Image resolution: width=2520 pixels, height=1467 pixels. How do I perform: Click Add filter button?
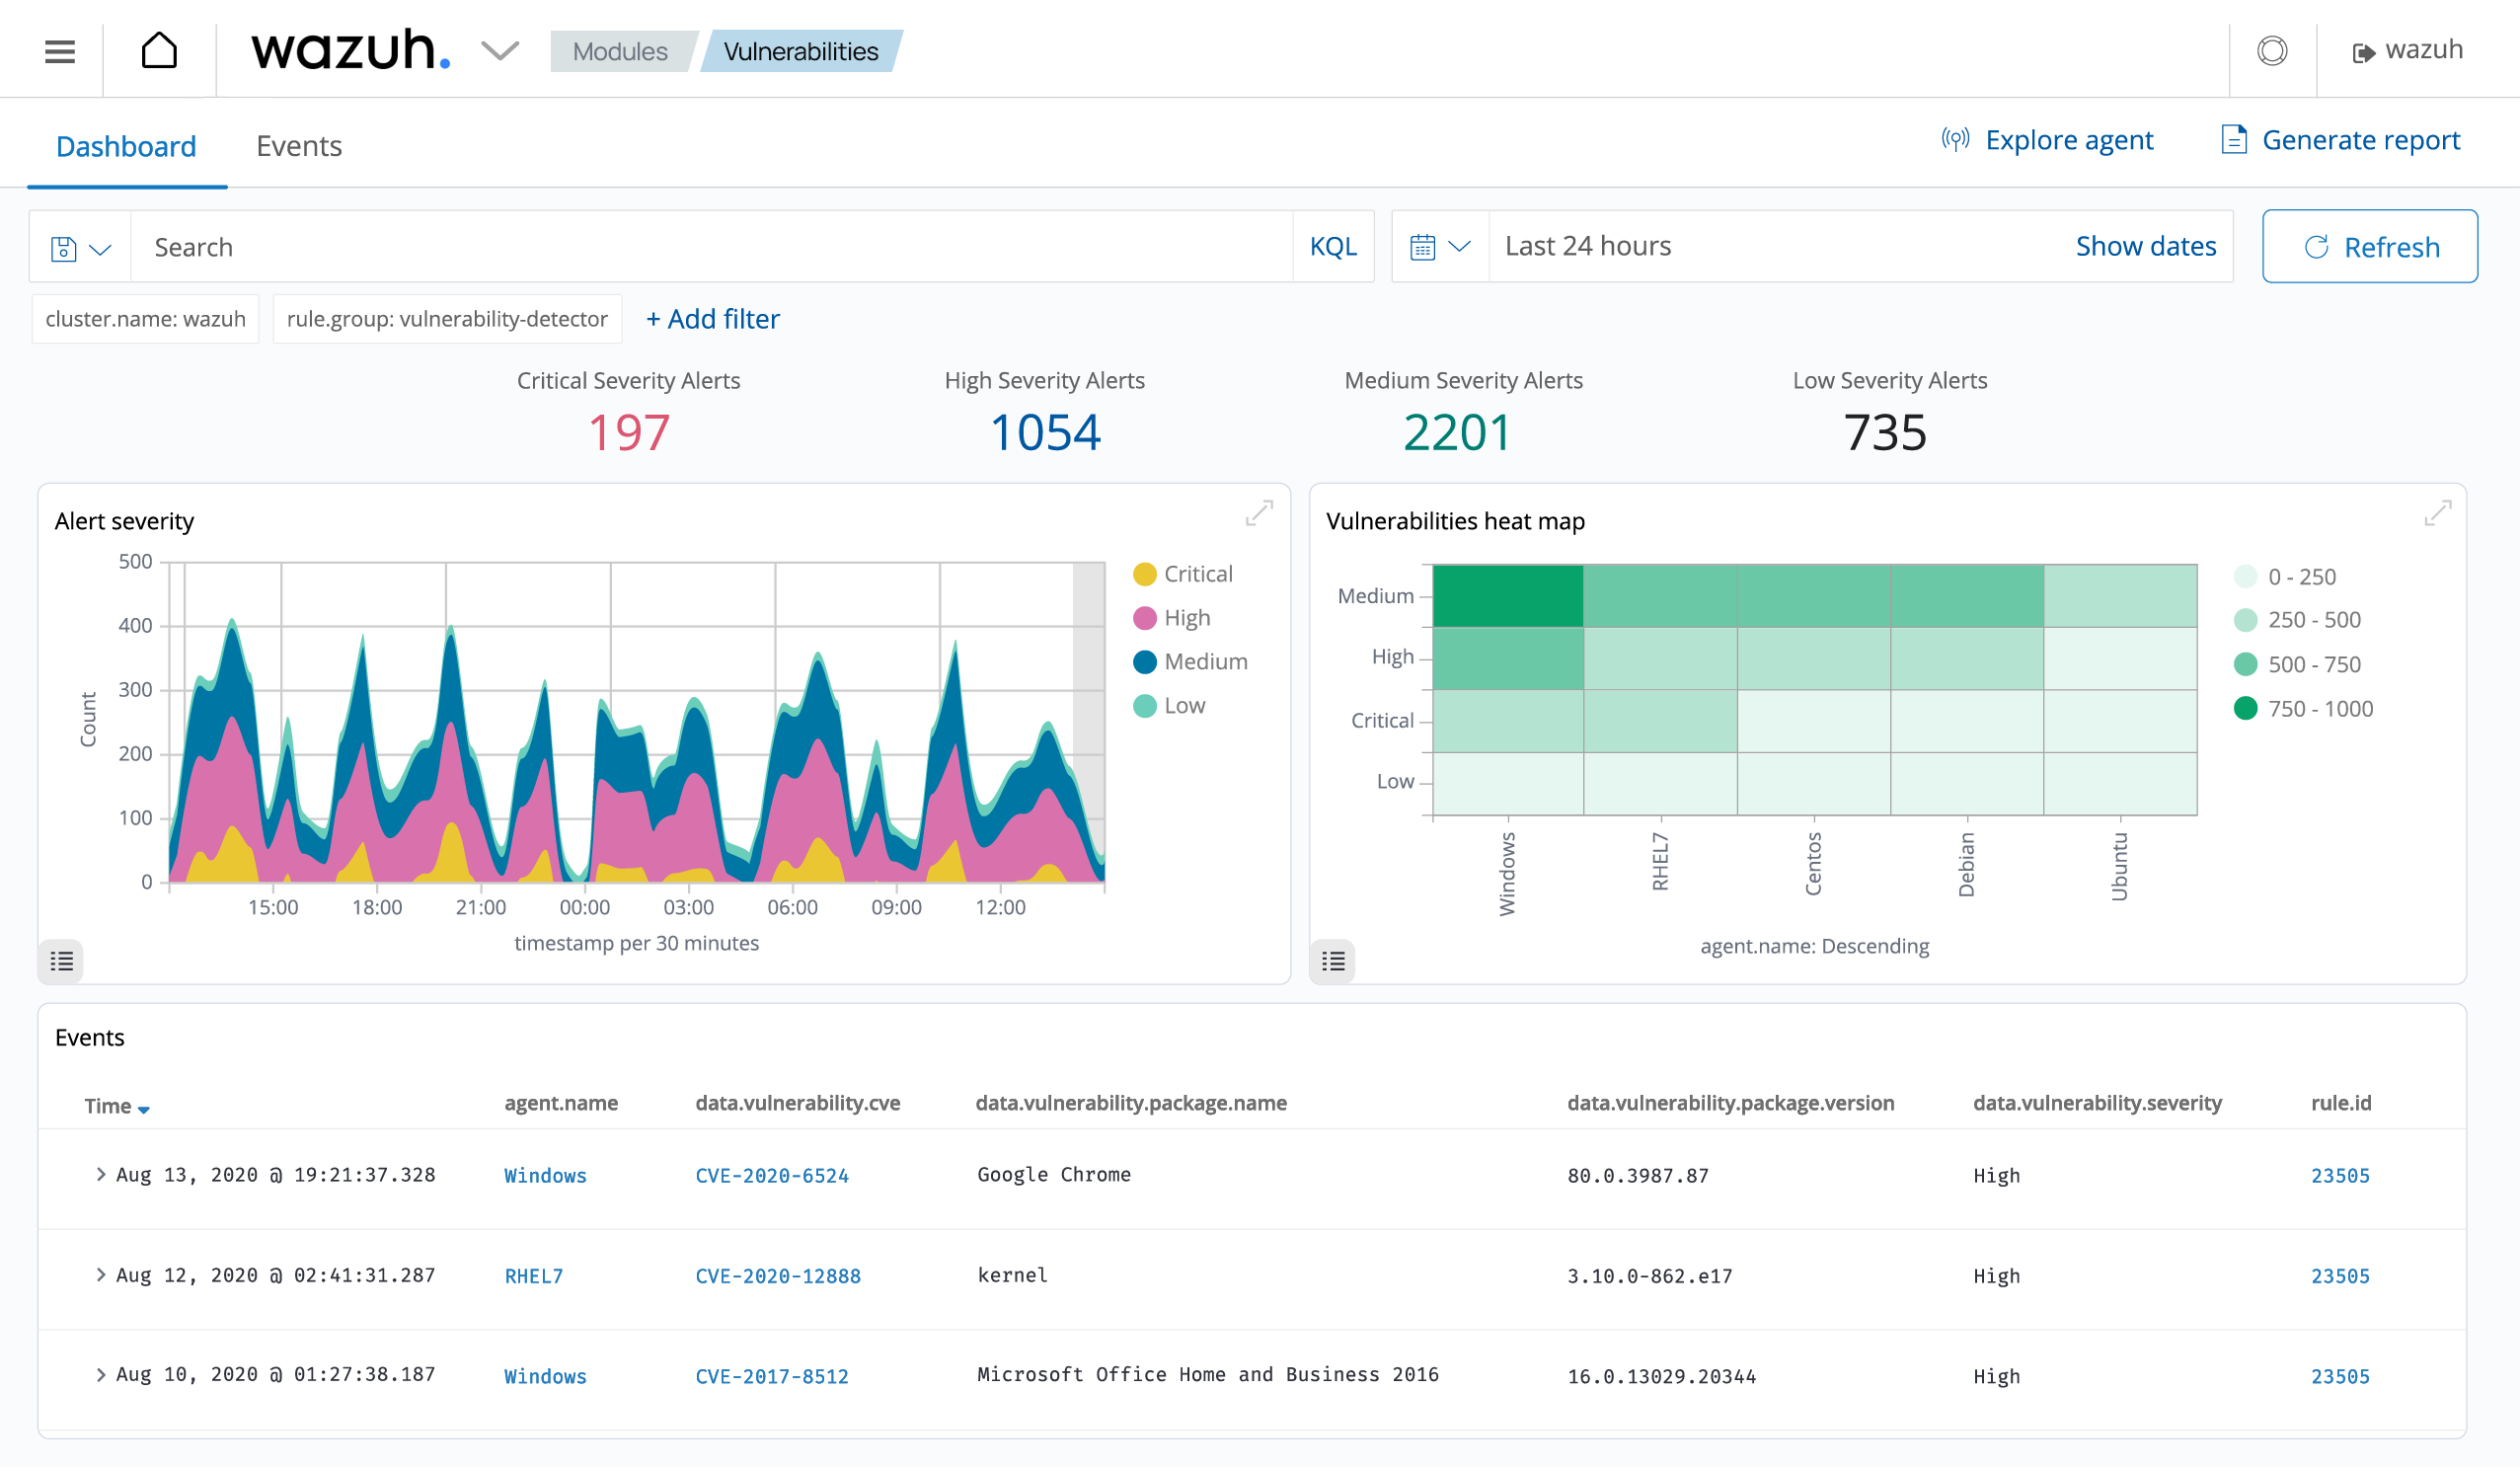[712, 318]
